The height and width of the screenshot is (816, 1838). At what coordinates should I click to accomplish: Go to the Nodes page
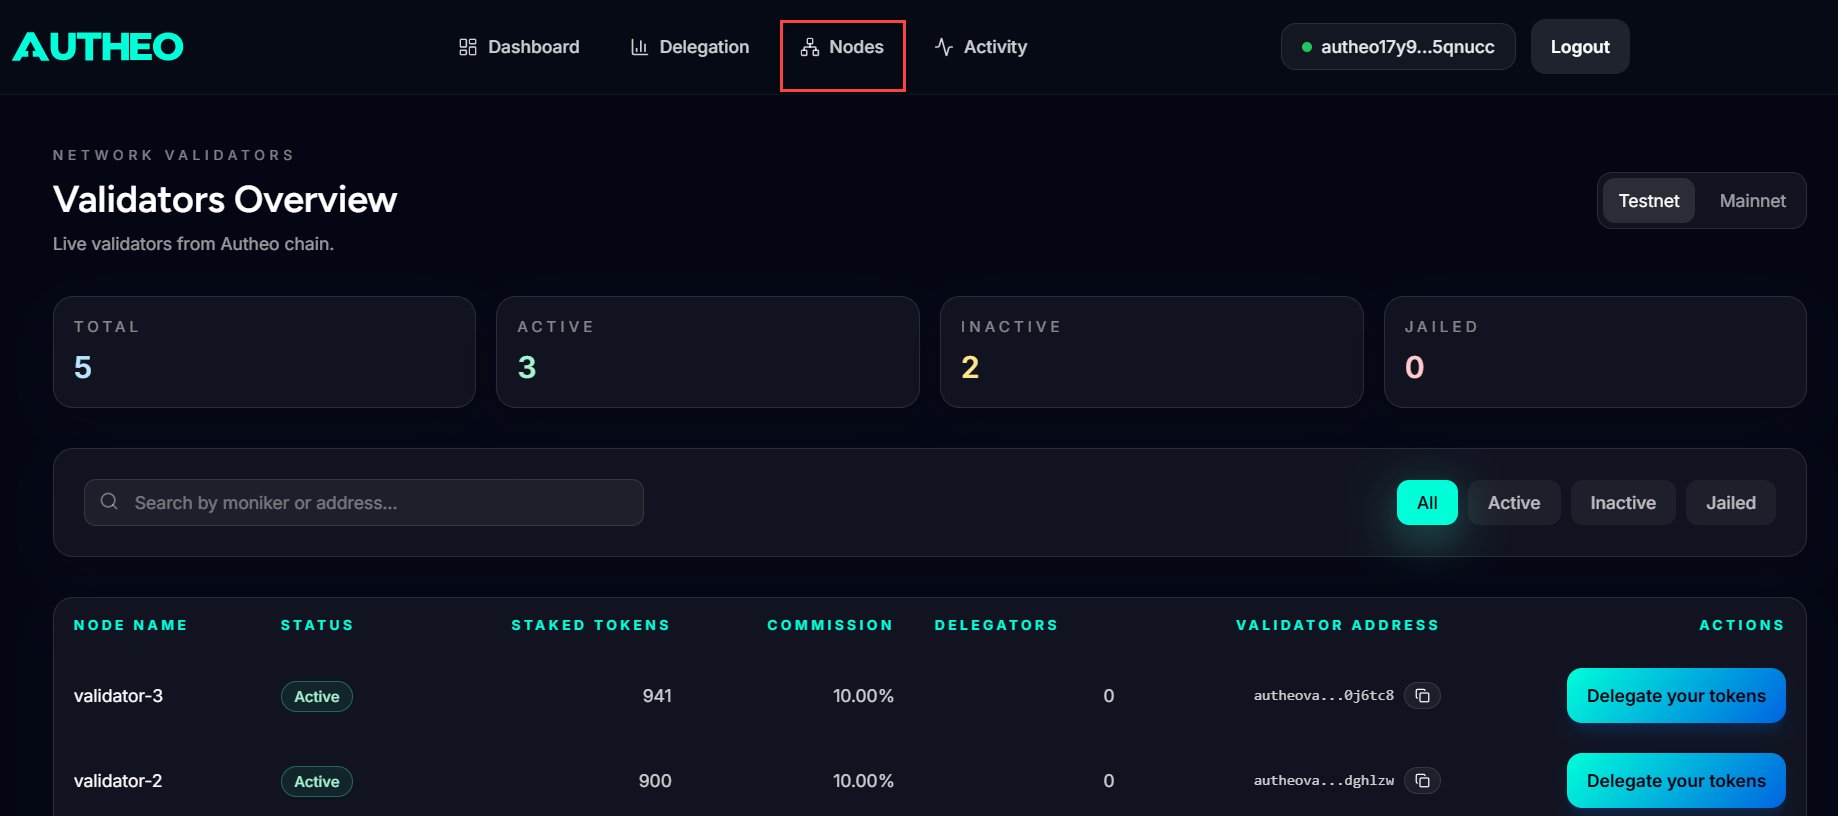(842, 47)
